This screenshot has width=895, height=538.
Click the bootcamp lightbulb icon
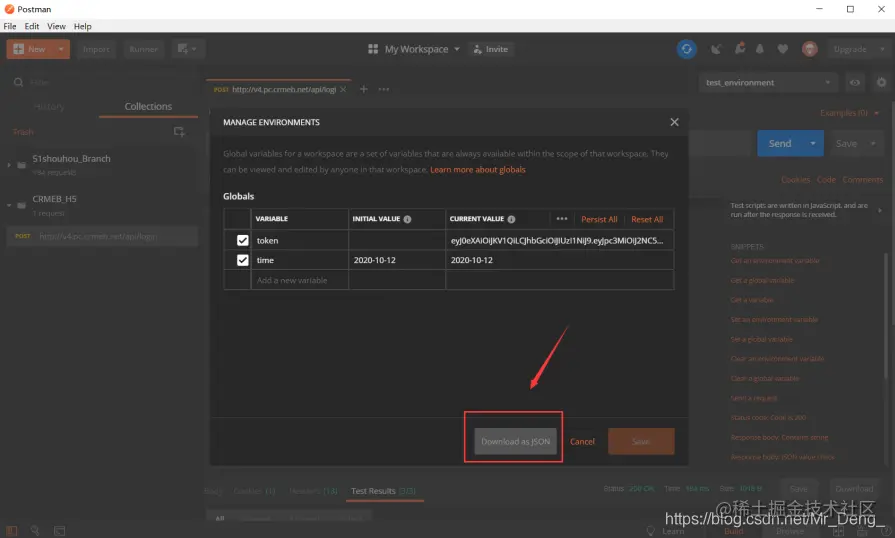coord(650,531)
